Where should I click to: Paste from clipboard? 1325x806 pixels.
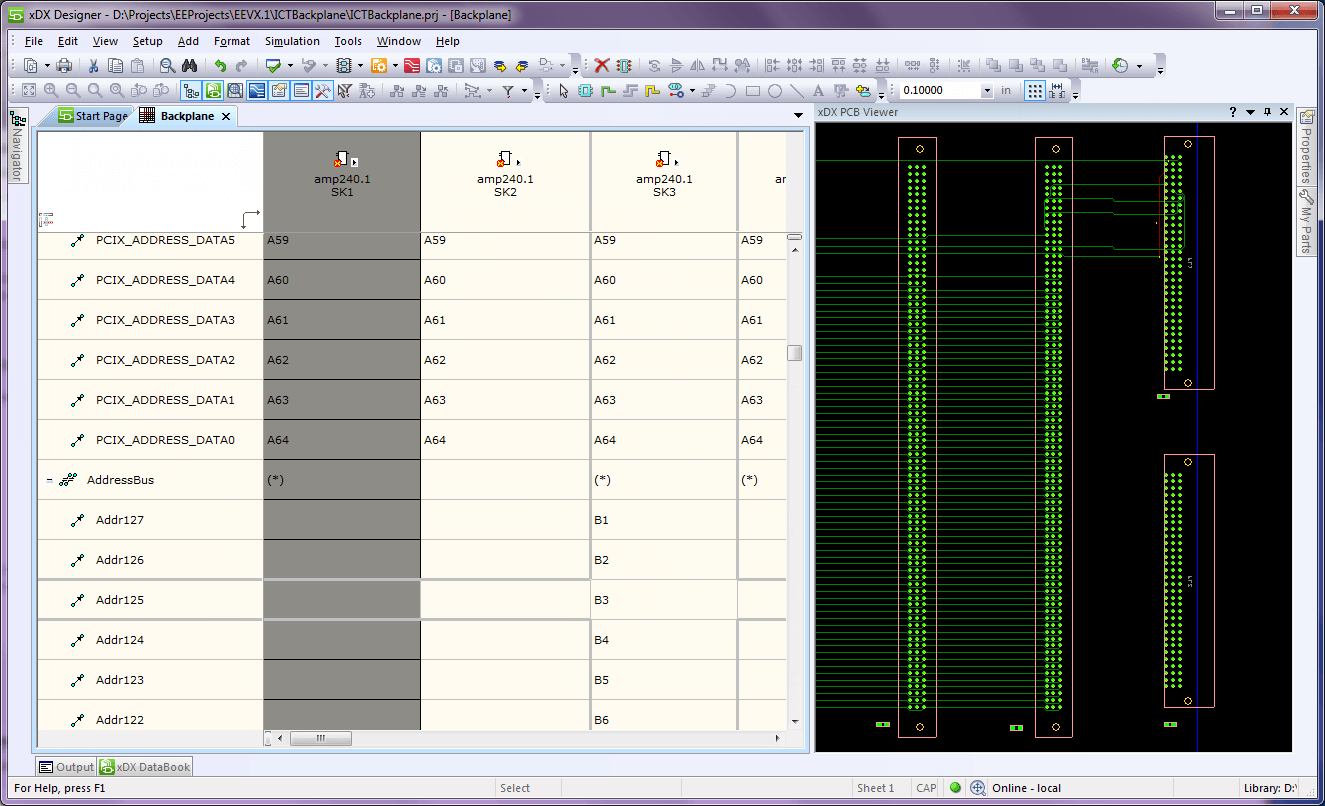click(x=136, y=65)
